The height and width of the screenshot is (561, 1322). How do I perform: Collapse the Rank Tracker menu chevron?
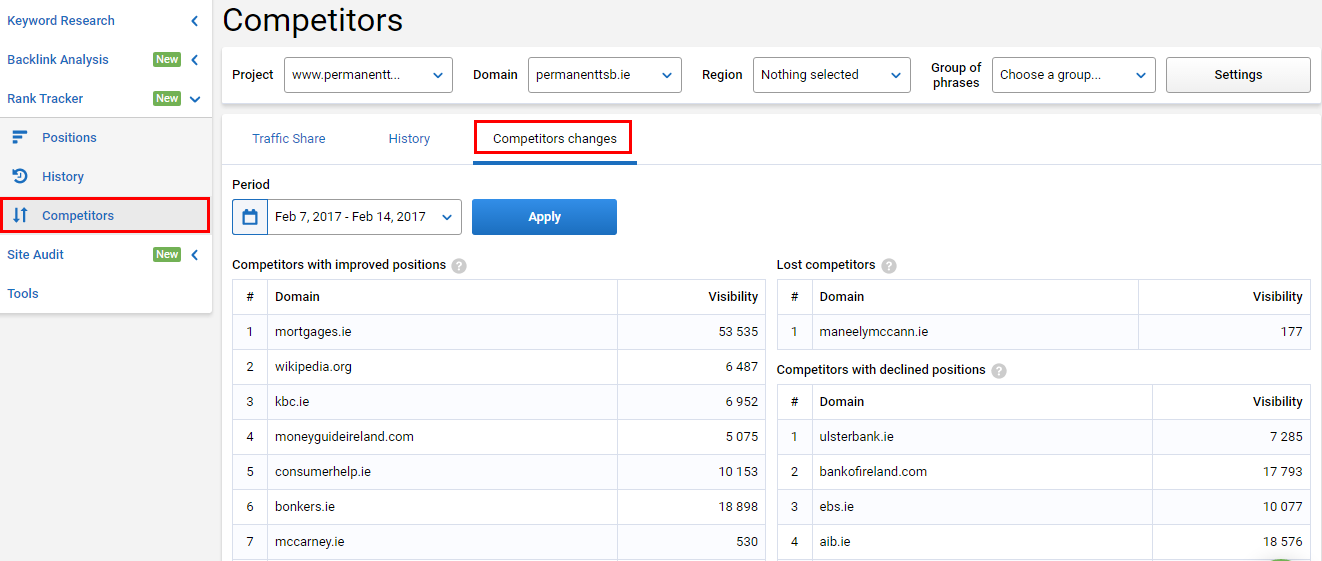pos(195,99)
